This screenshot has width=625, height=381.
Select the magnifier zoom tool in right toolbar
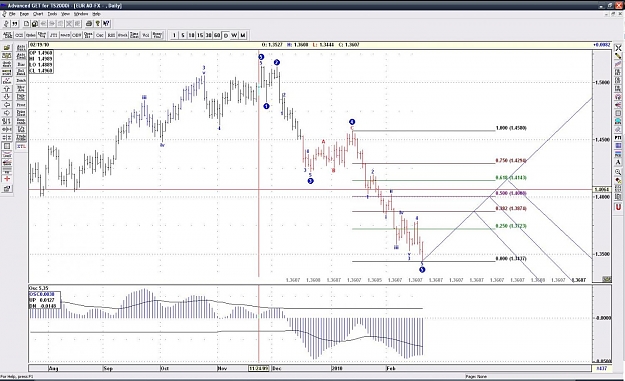tap(618, 171)
